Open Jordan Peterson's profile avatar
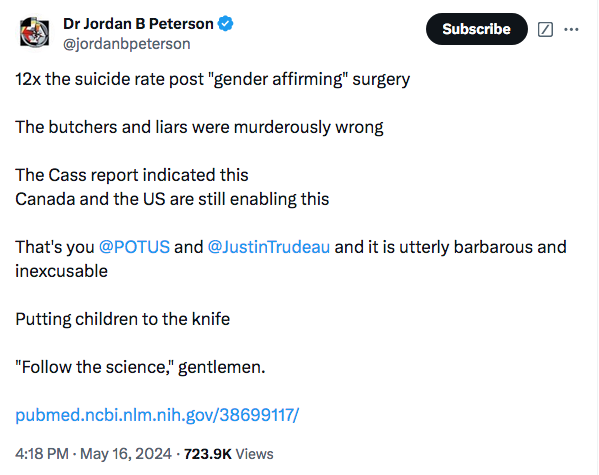The width and height of the screenshot is (599, 475). pyautogui.click(x=34, y=32)
